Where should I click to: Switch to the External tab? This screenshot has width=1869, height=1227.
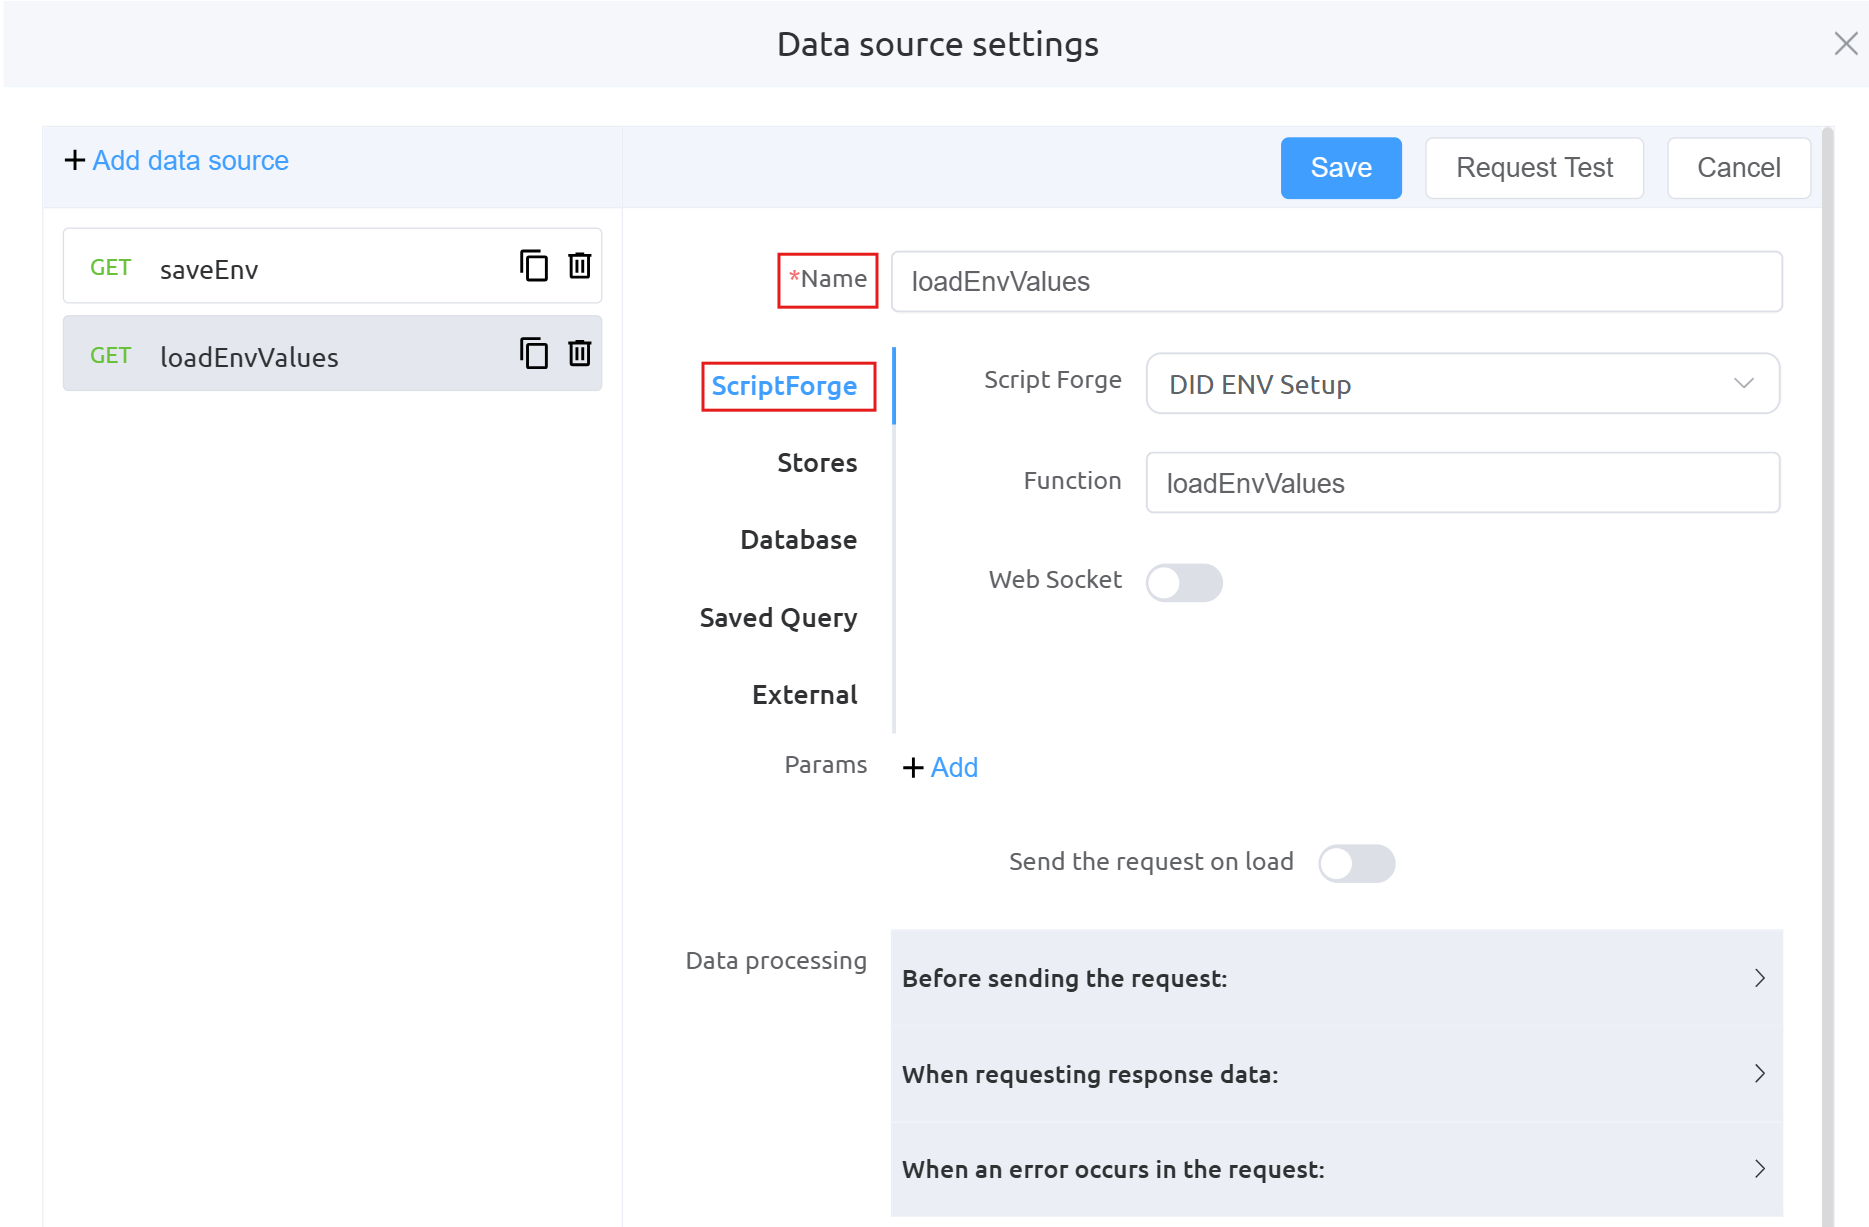(804, 695)
